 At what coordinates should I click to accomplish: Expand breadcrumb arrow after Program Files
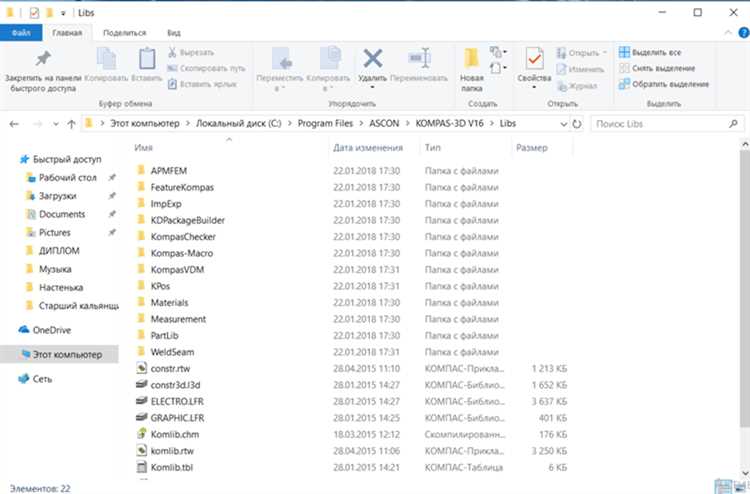pos(362,124)
